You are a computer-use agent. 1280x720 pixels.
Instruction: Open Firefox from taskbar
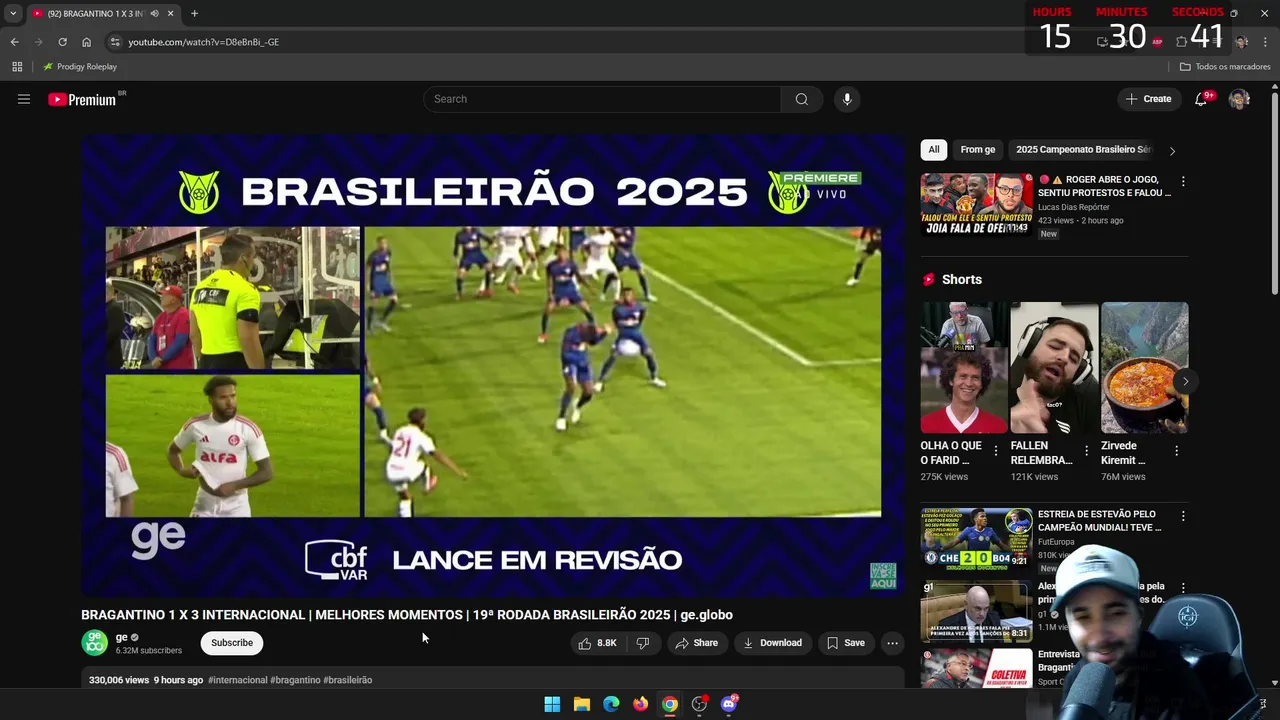point(640,704)
